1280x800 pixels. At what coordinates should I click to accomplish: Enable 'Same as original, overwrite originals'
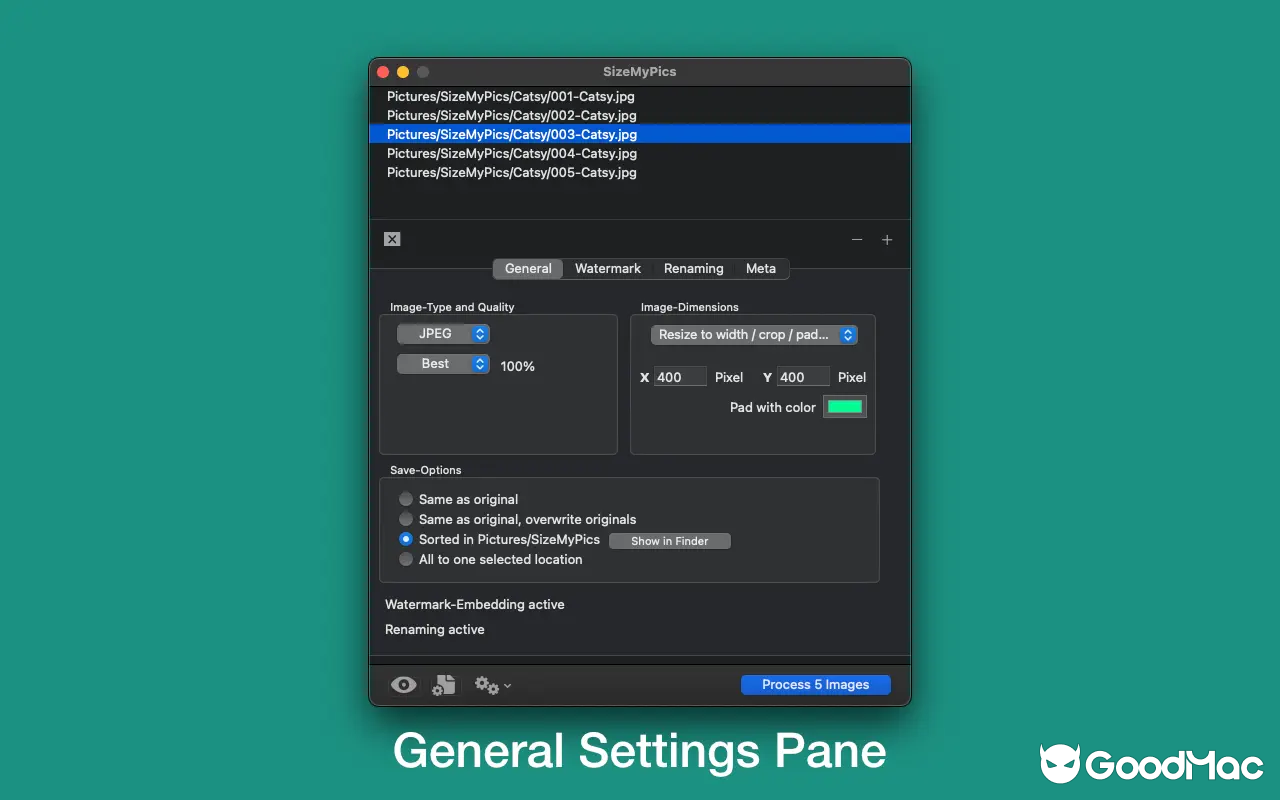point(406,519)
